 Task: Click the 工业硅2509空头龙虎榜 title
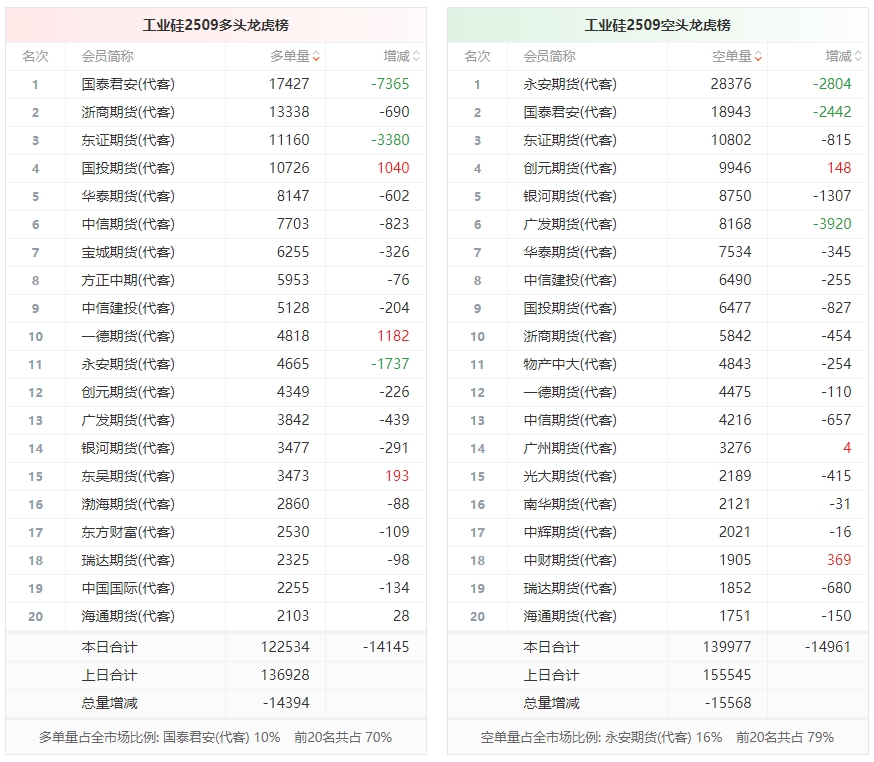coord(658,25)
